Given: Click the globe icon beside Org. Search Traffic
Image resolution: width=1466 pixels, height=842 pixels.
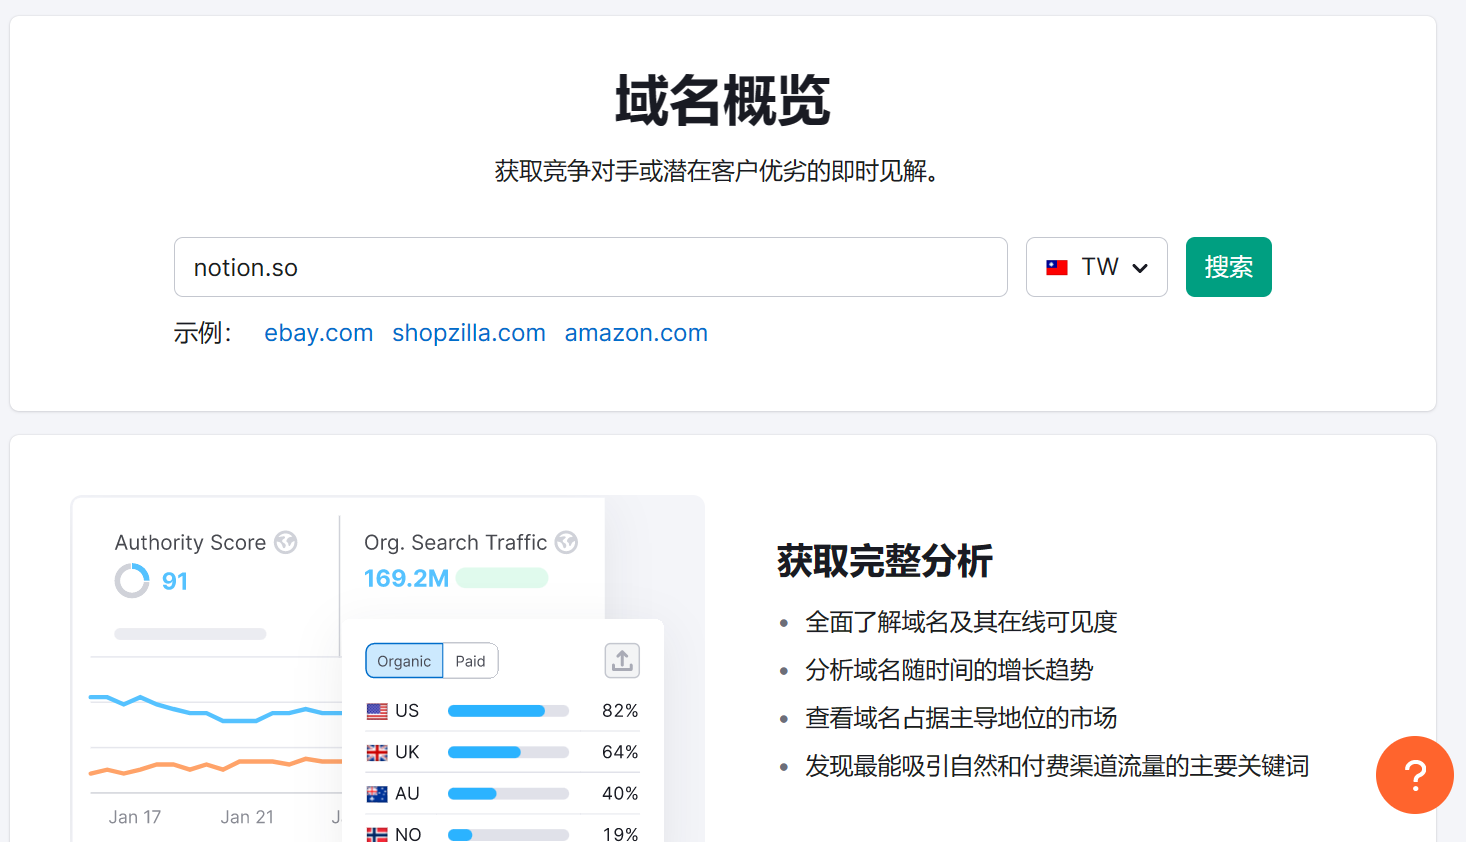Looking at the screenshot, I should [566, 542].
